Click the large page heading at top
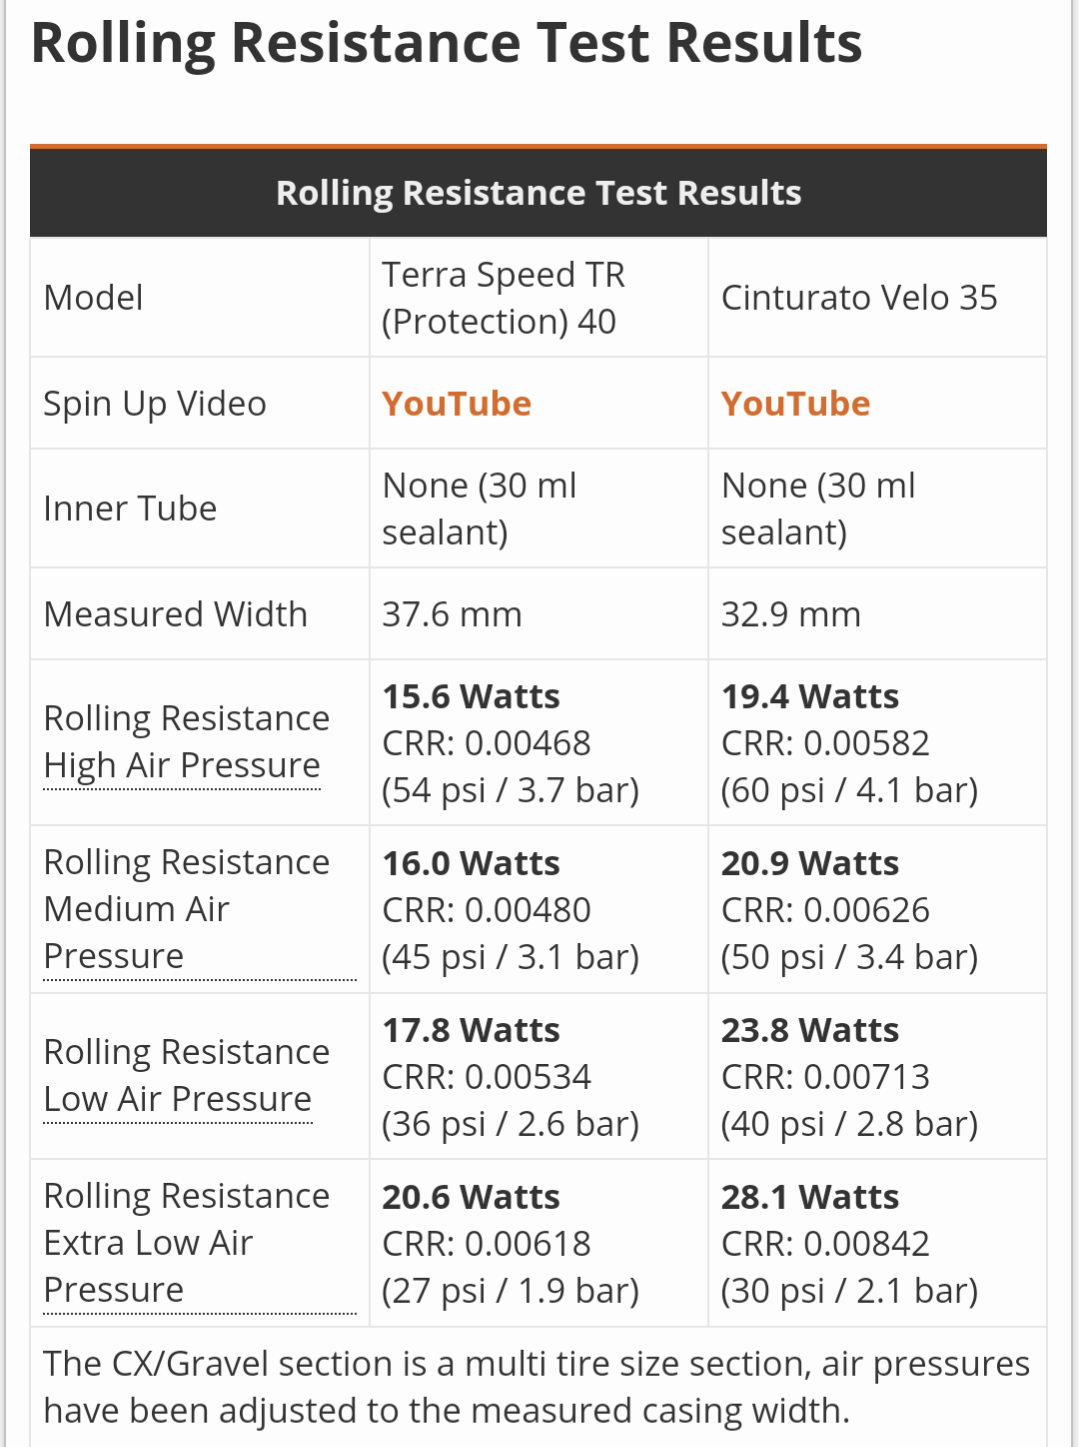 (x=446, y=43)
